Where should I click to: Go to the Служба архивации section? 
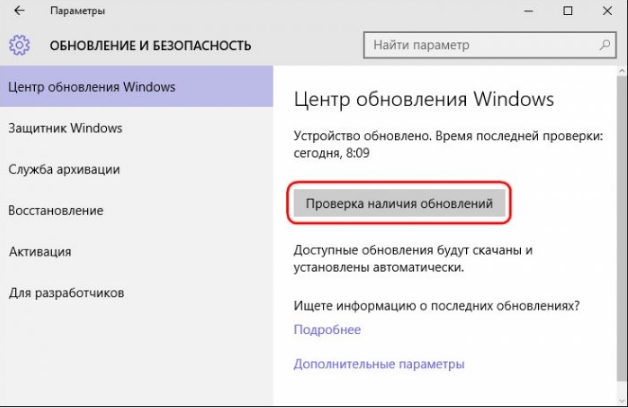pyautogui.click(x=64, y=169)
